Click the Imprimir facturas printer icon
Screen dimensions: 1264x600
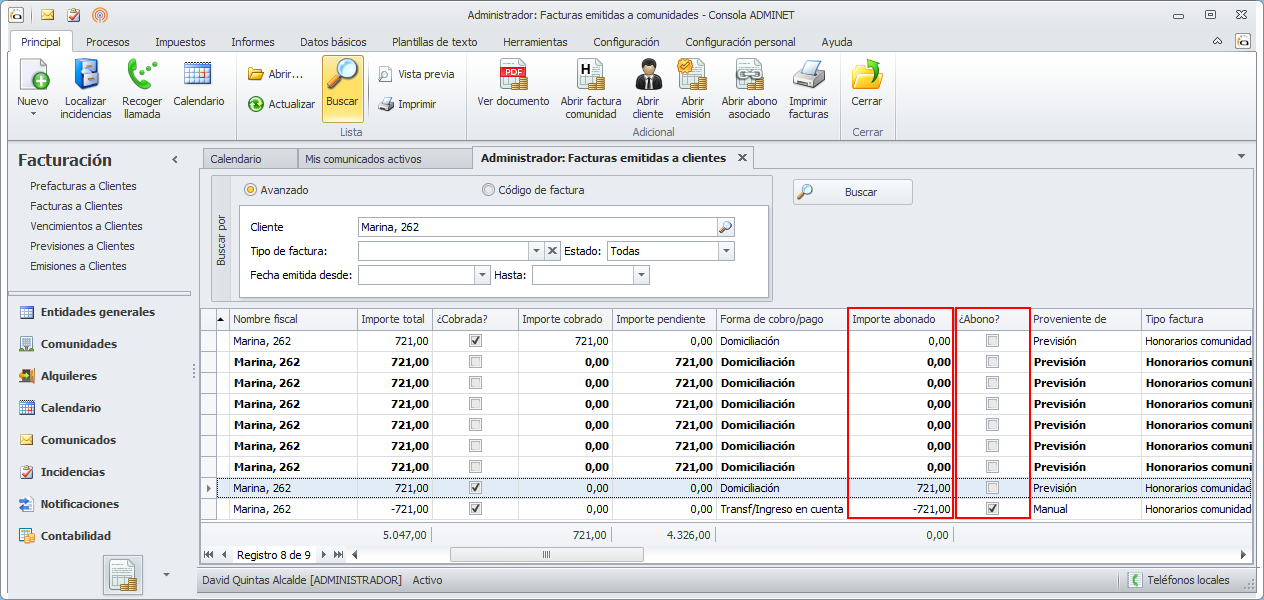pos(808,76)
